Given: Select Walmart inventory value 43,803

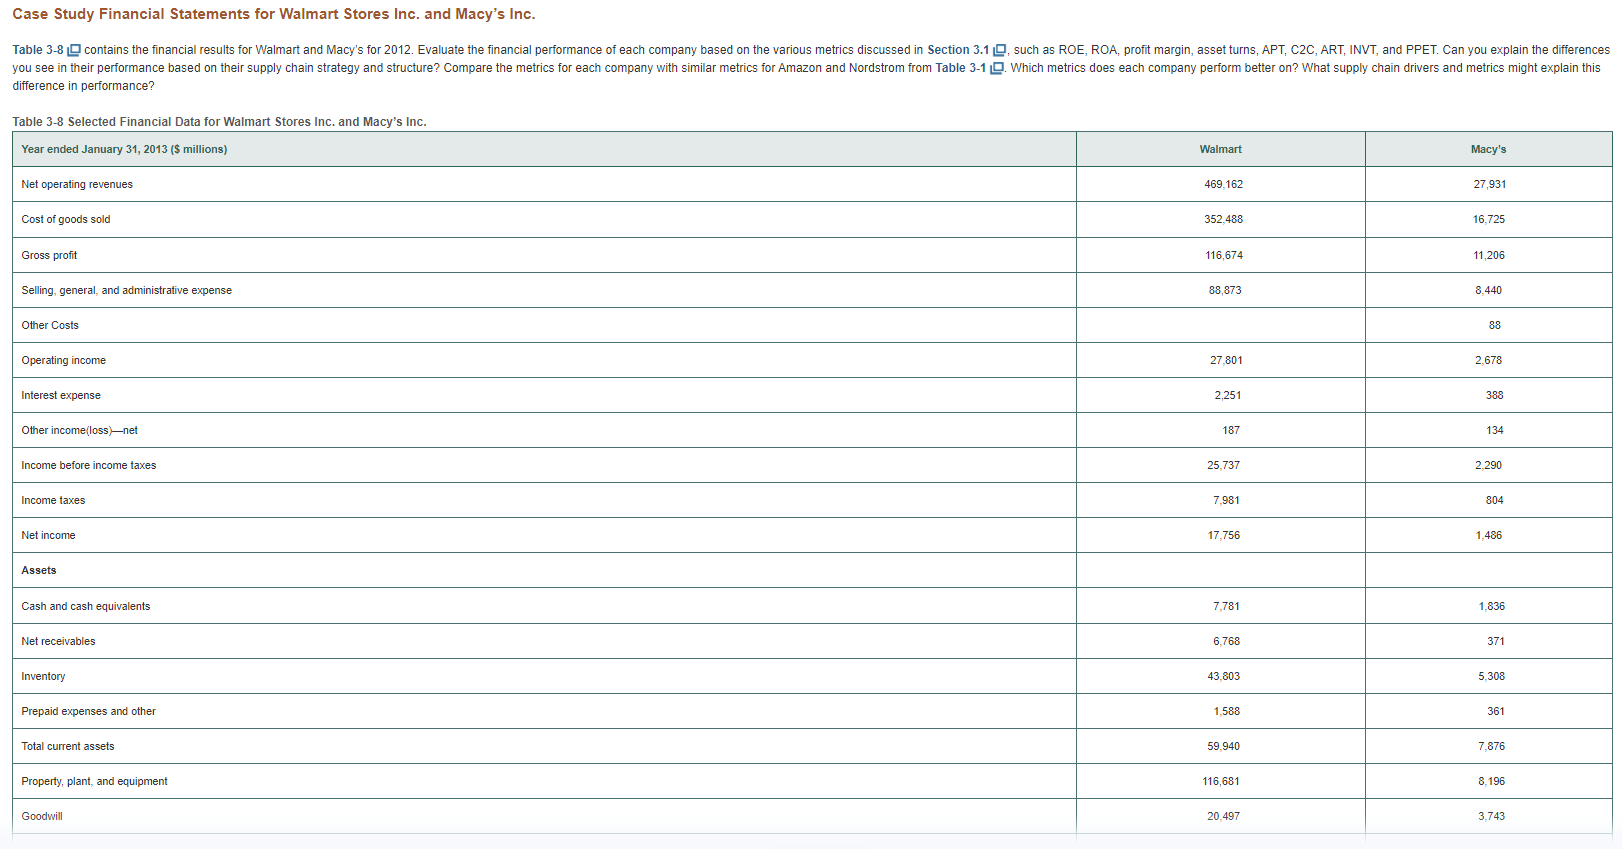Looking at the screenshot, I should [1223, 676].
